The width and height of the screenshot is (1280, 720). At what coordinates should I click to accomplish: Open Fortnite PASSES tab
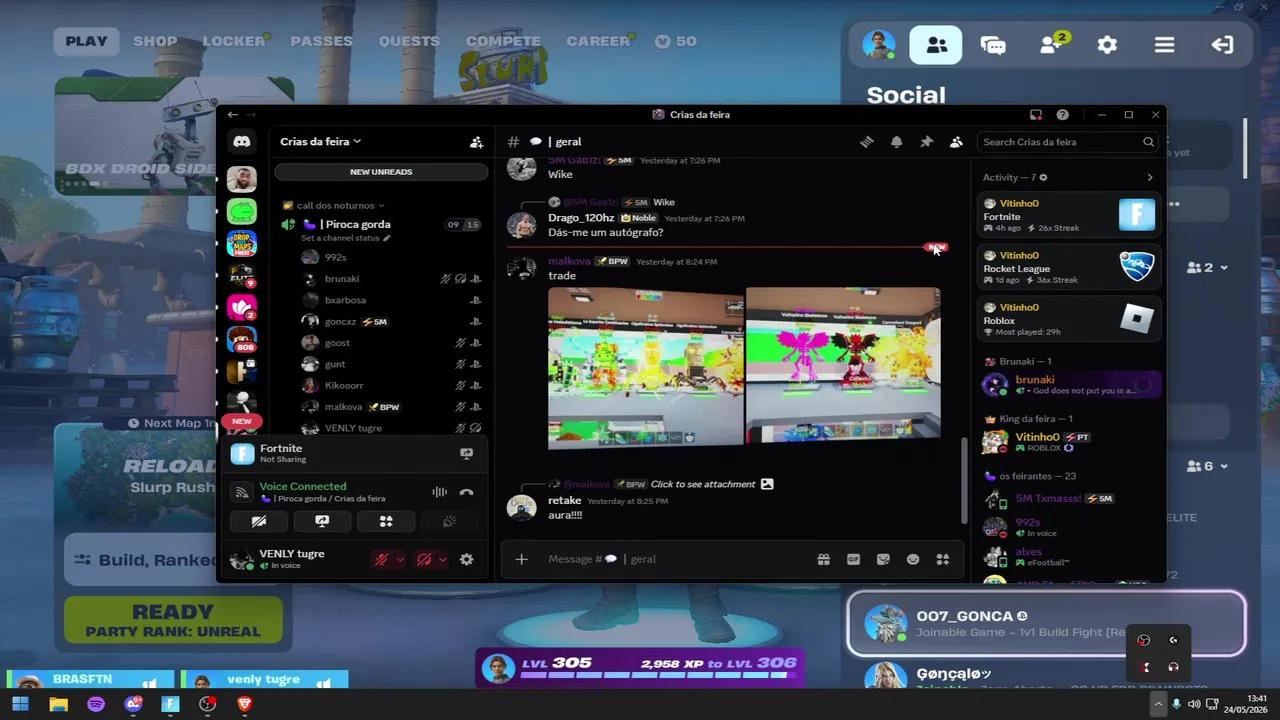[321, 41]
